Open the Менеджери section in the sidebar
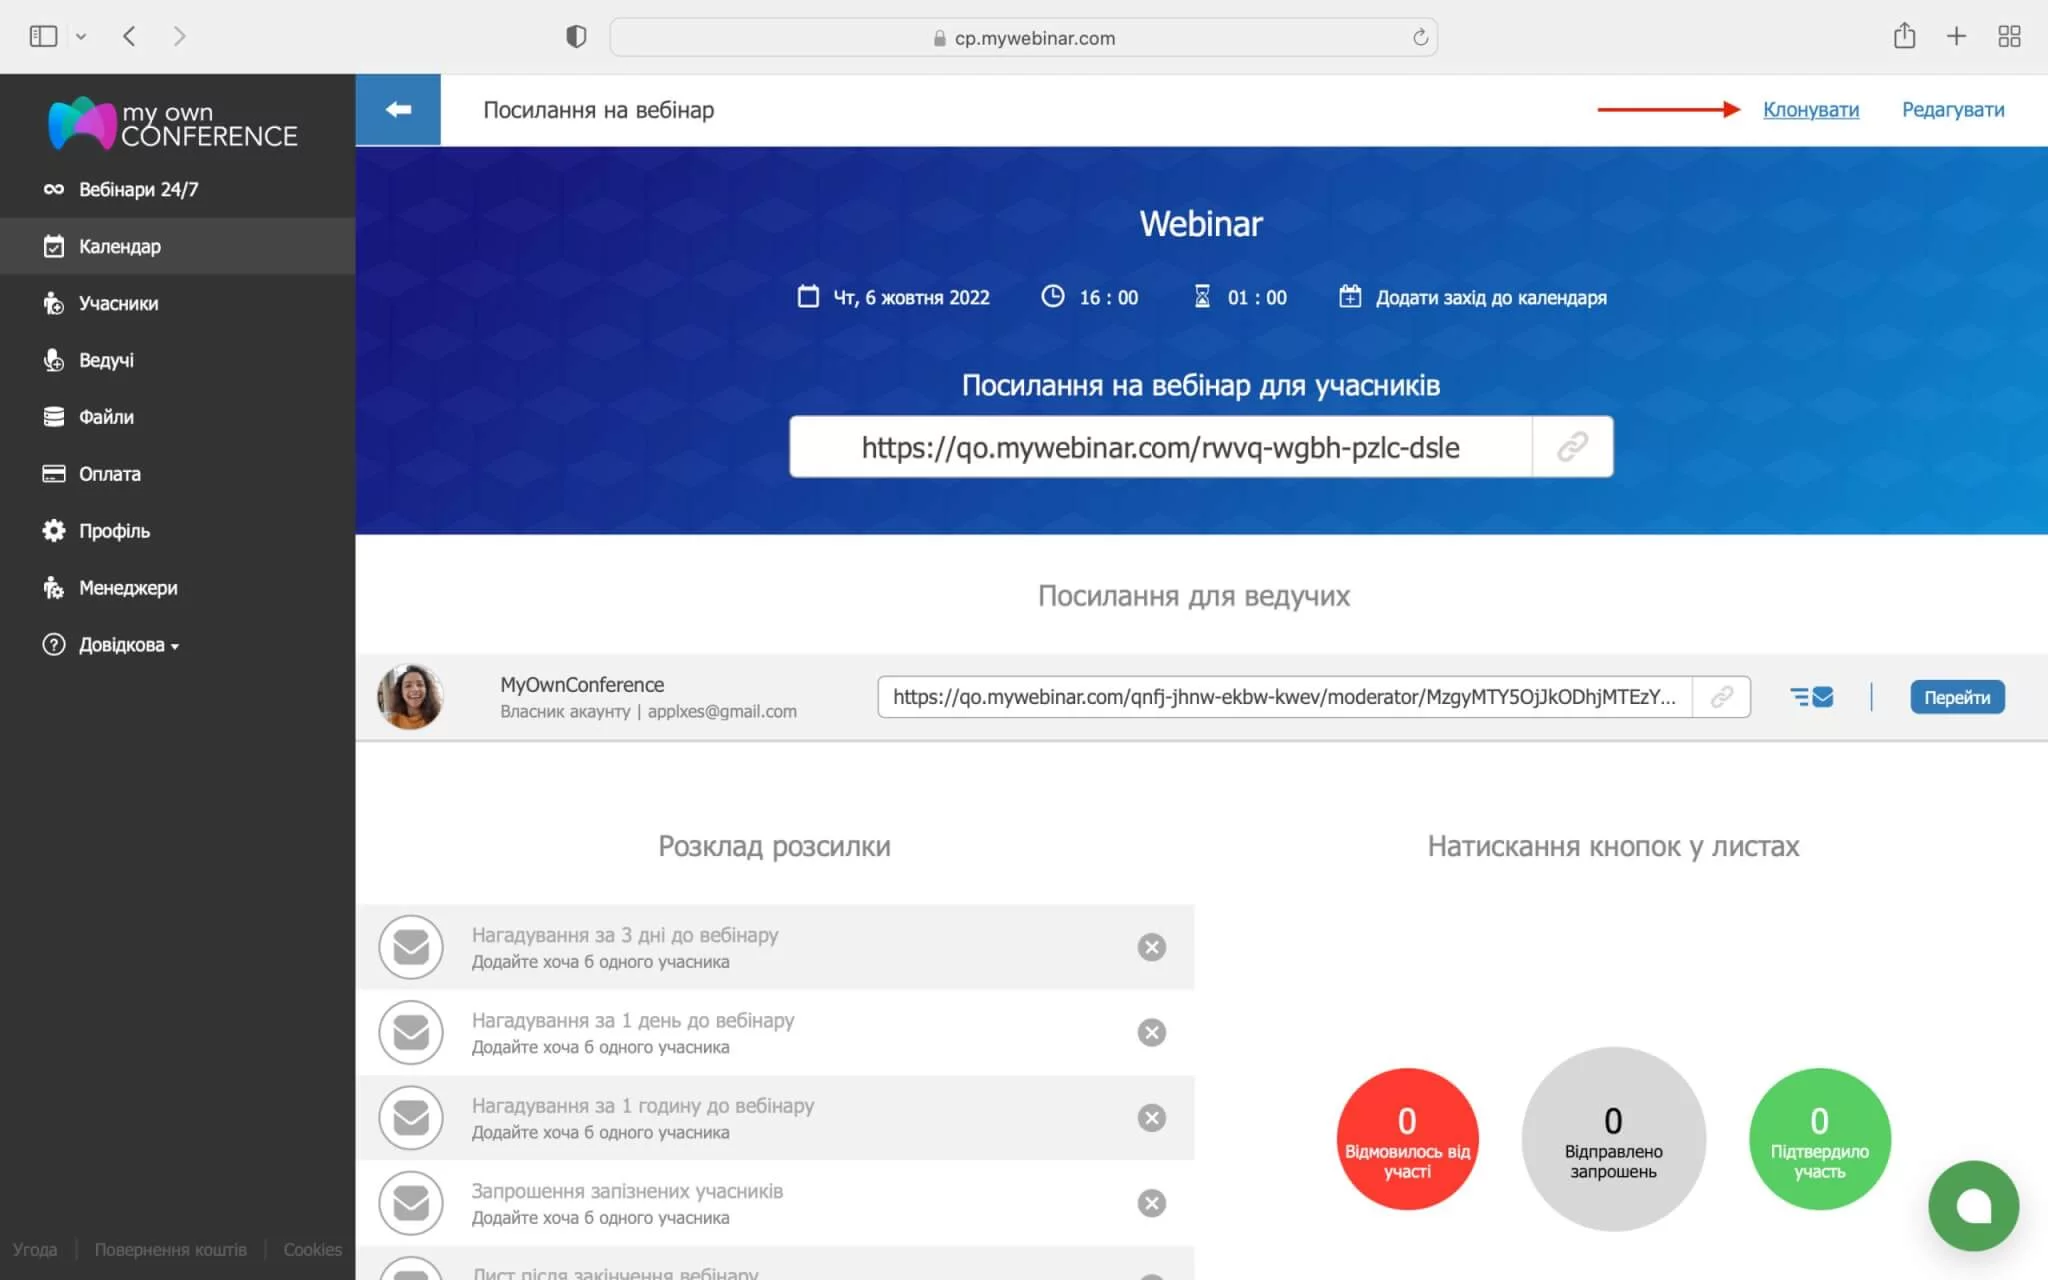The height and width of the screenshot is (1280, 2048). [127, 588]
